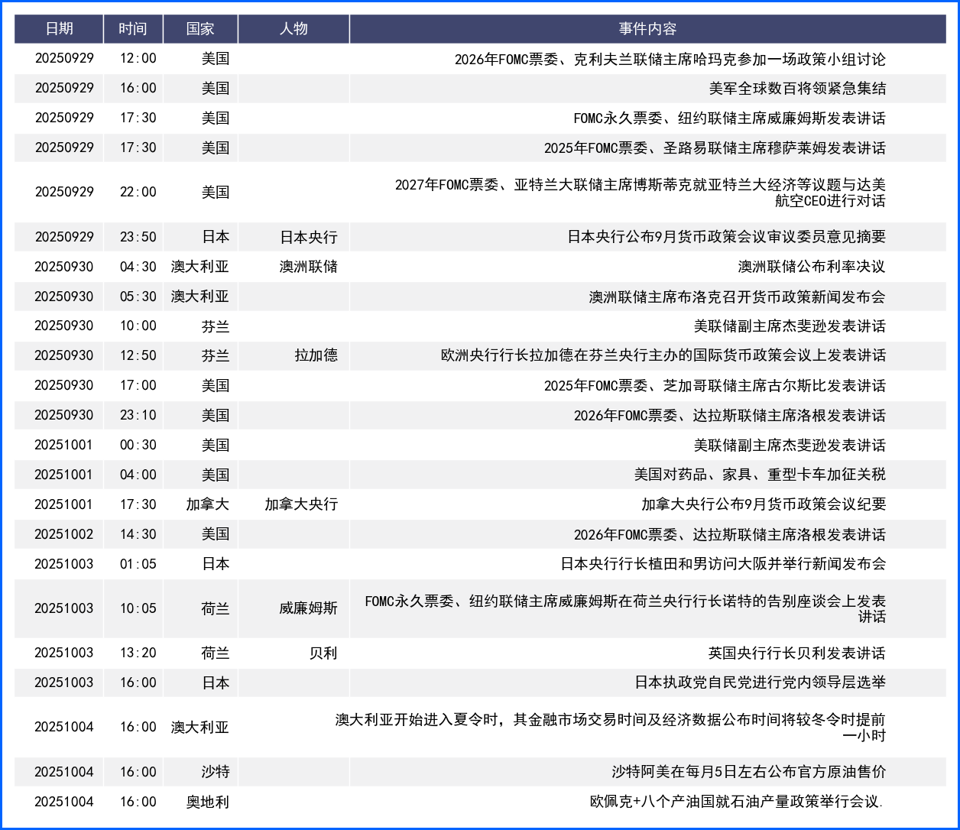Click 加拿大央行 in the 人物 column
The width and height of the screenshot is (960, 830).
point(301,504)
